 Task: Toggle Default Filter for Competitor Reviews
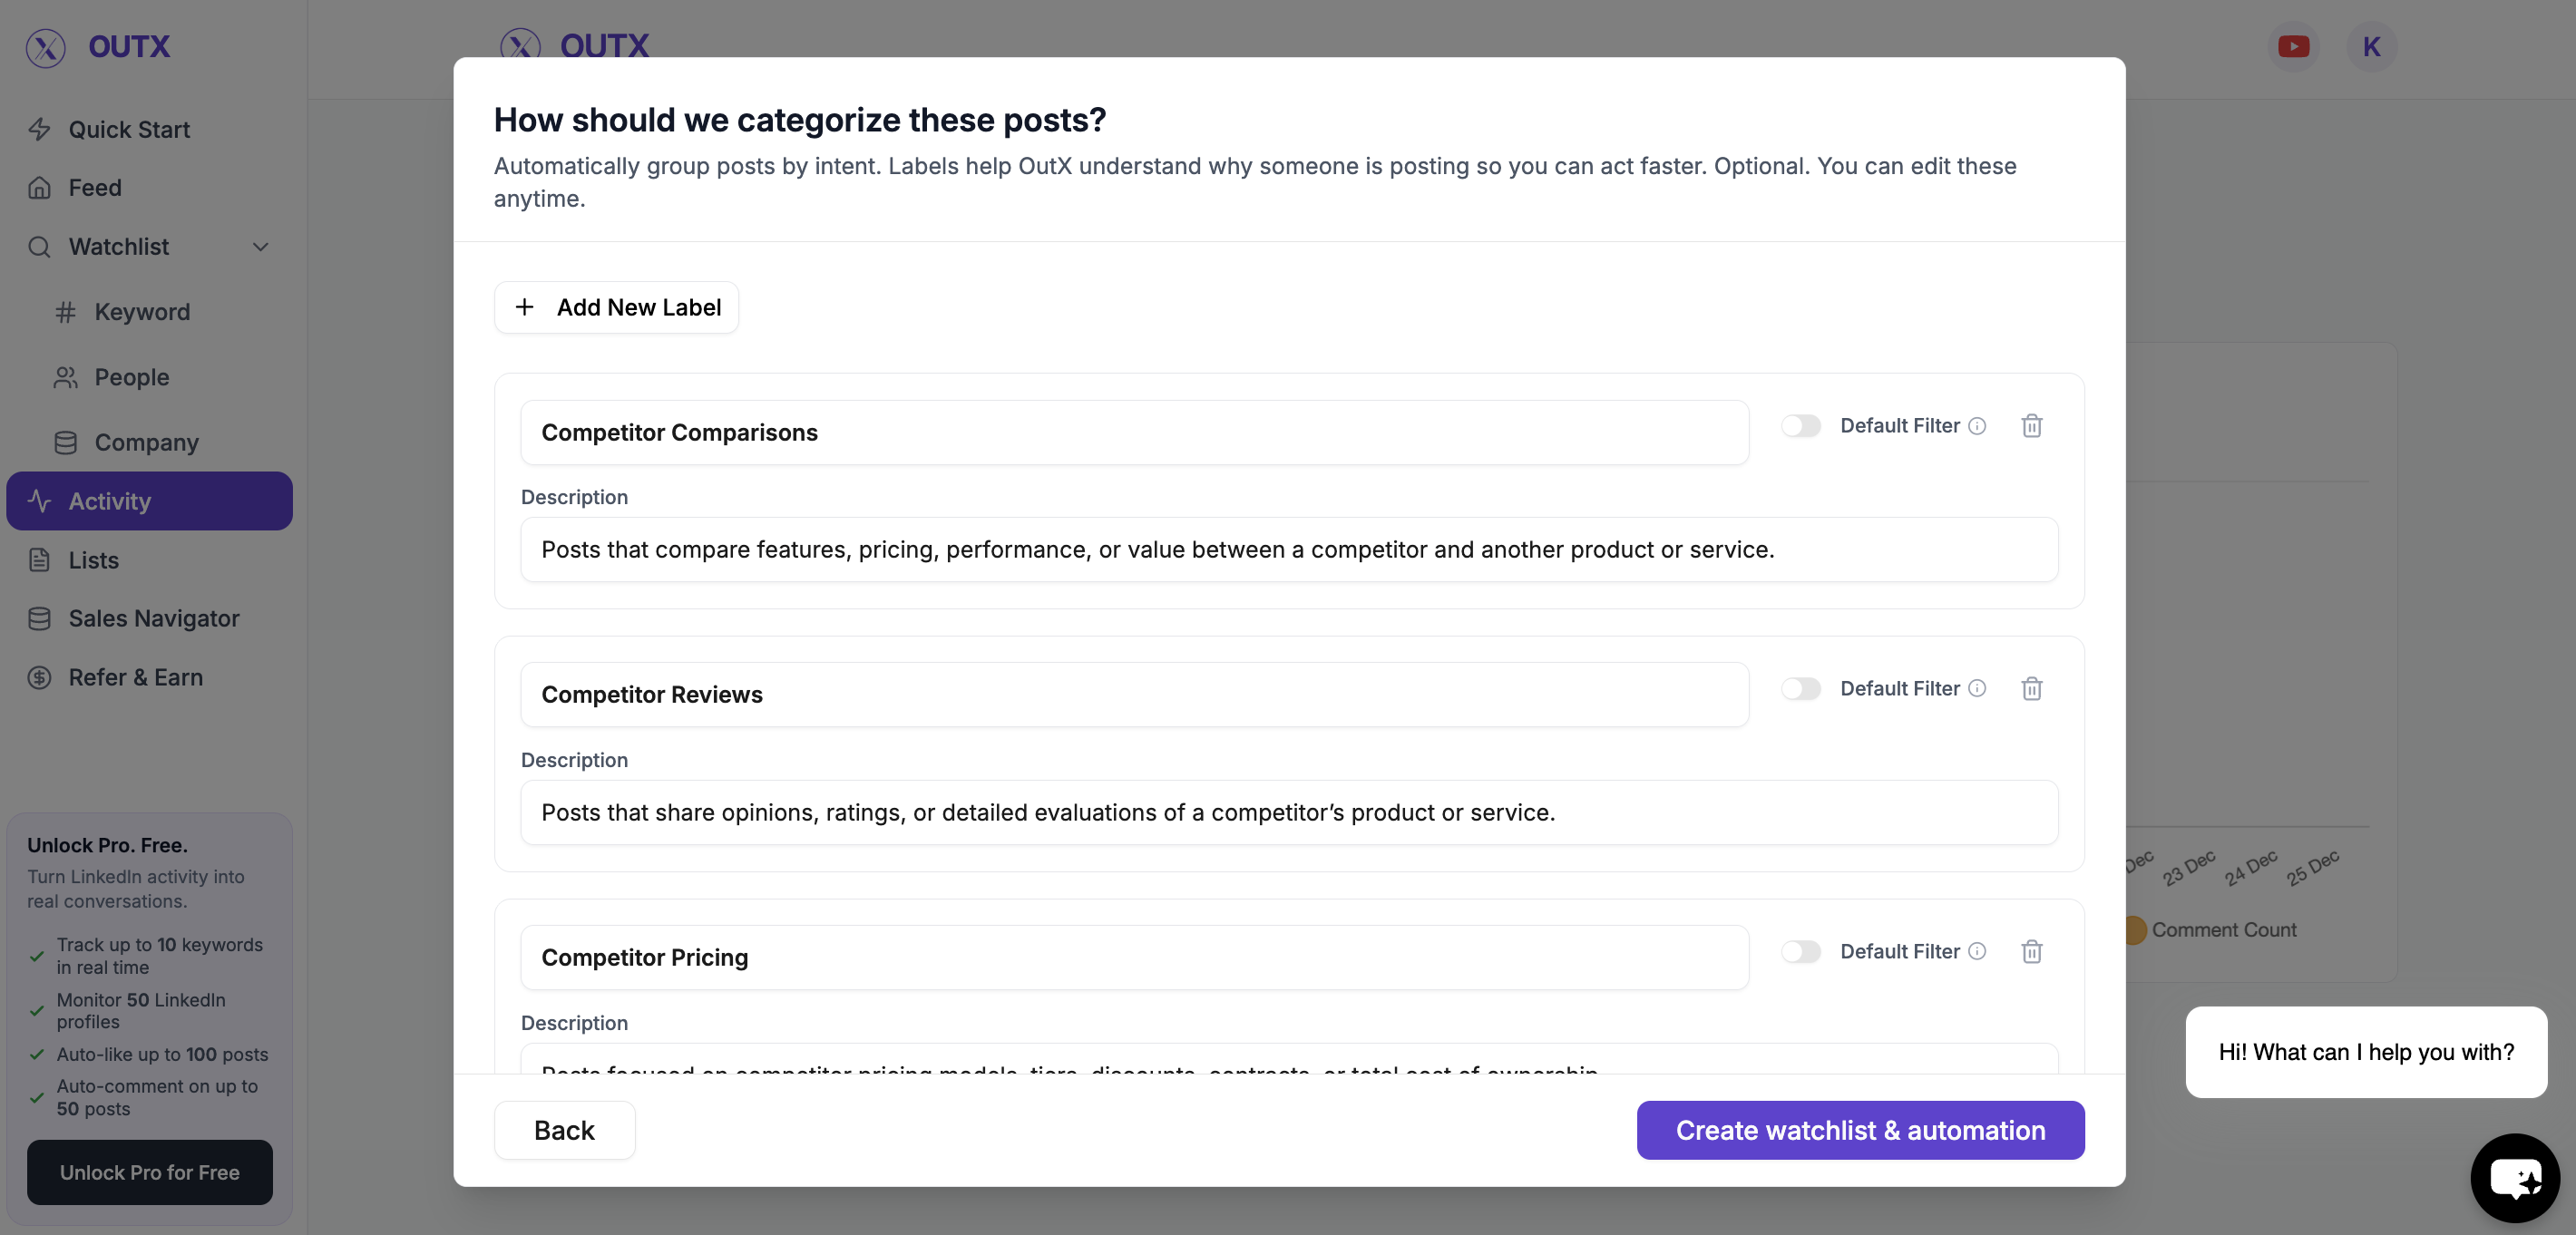1801,689
